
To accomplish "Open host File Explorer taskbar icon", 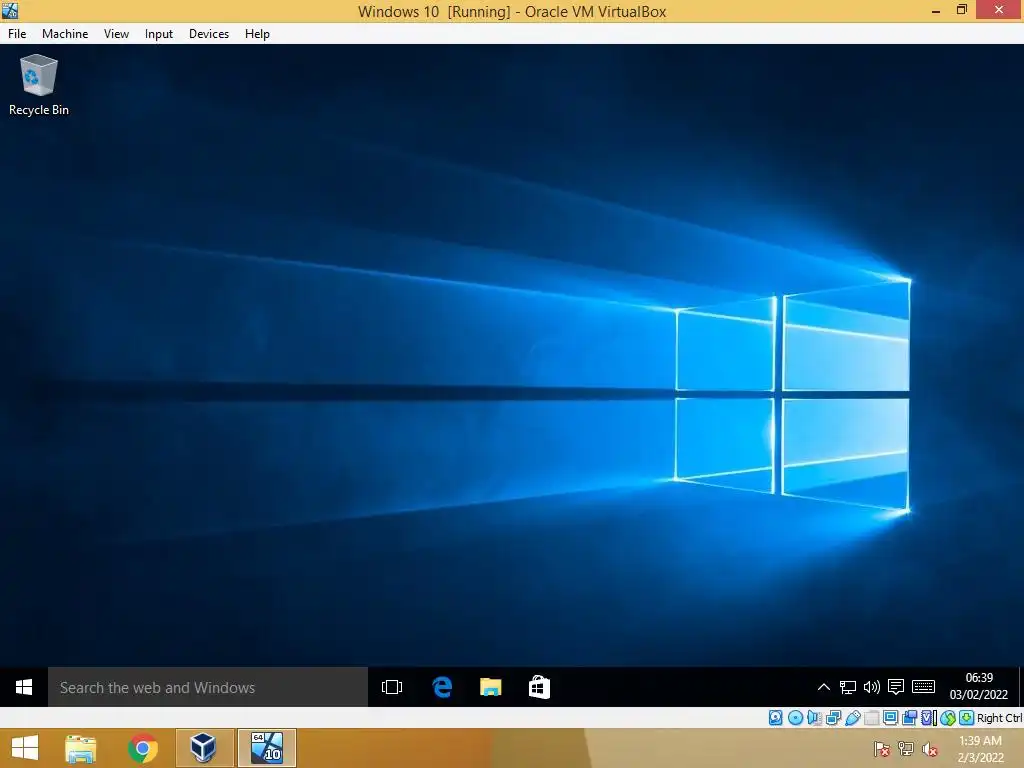I will pyautogui.click(x=80, y=748).
